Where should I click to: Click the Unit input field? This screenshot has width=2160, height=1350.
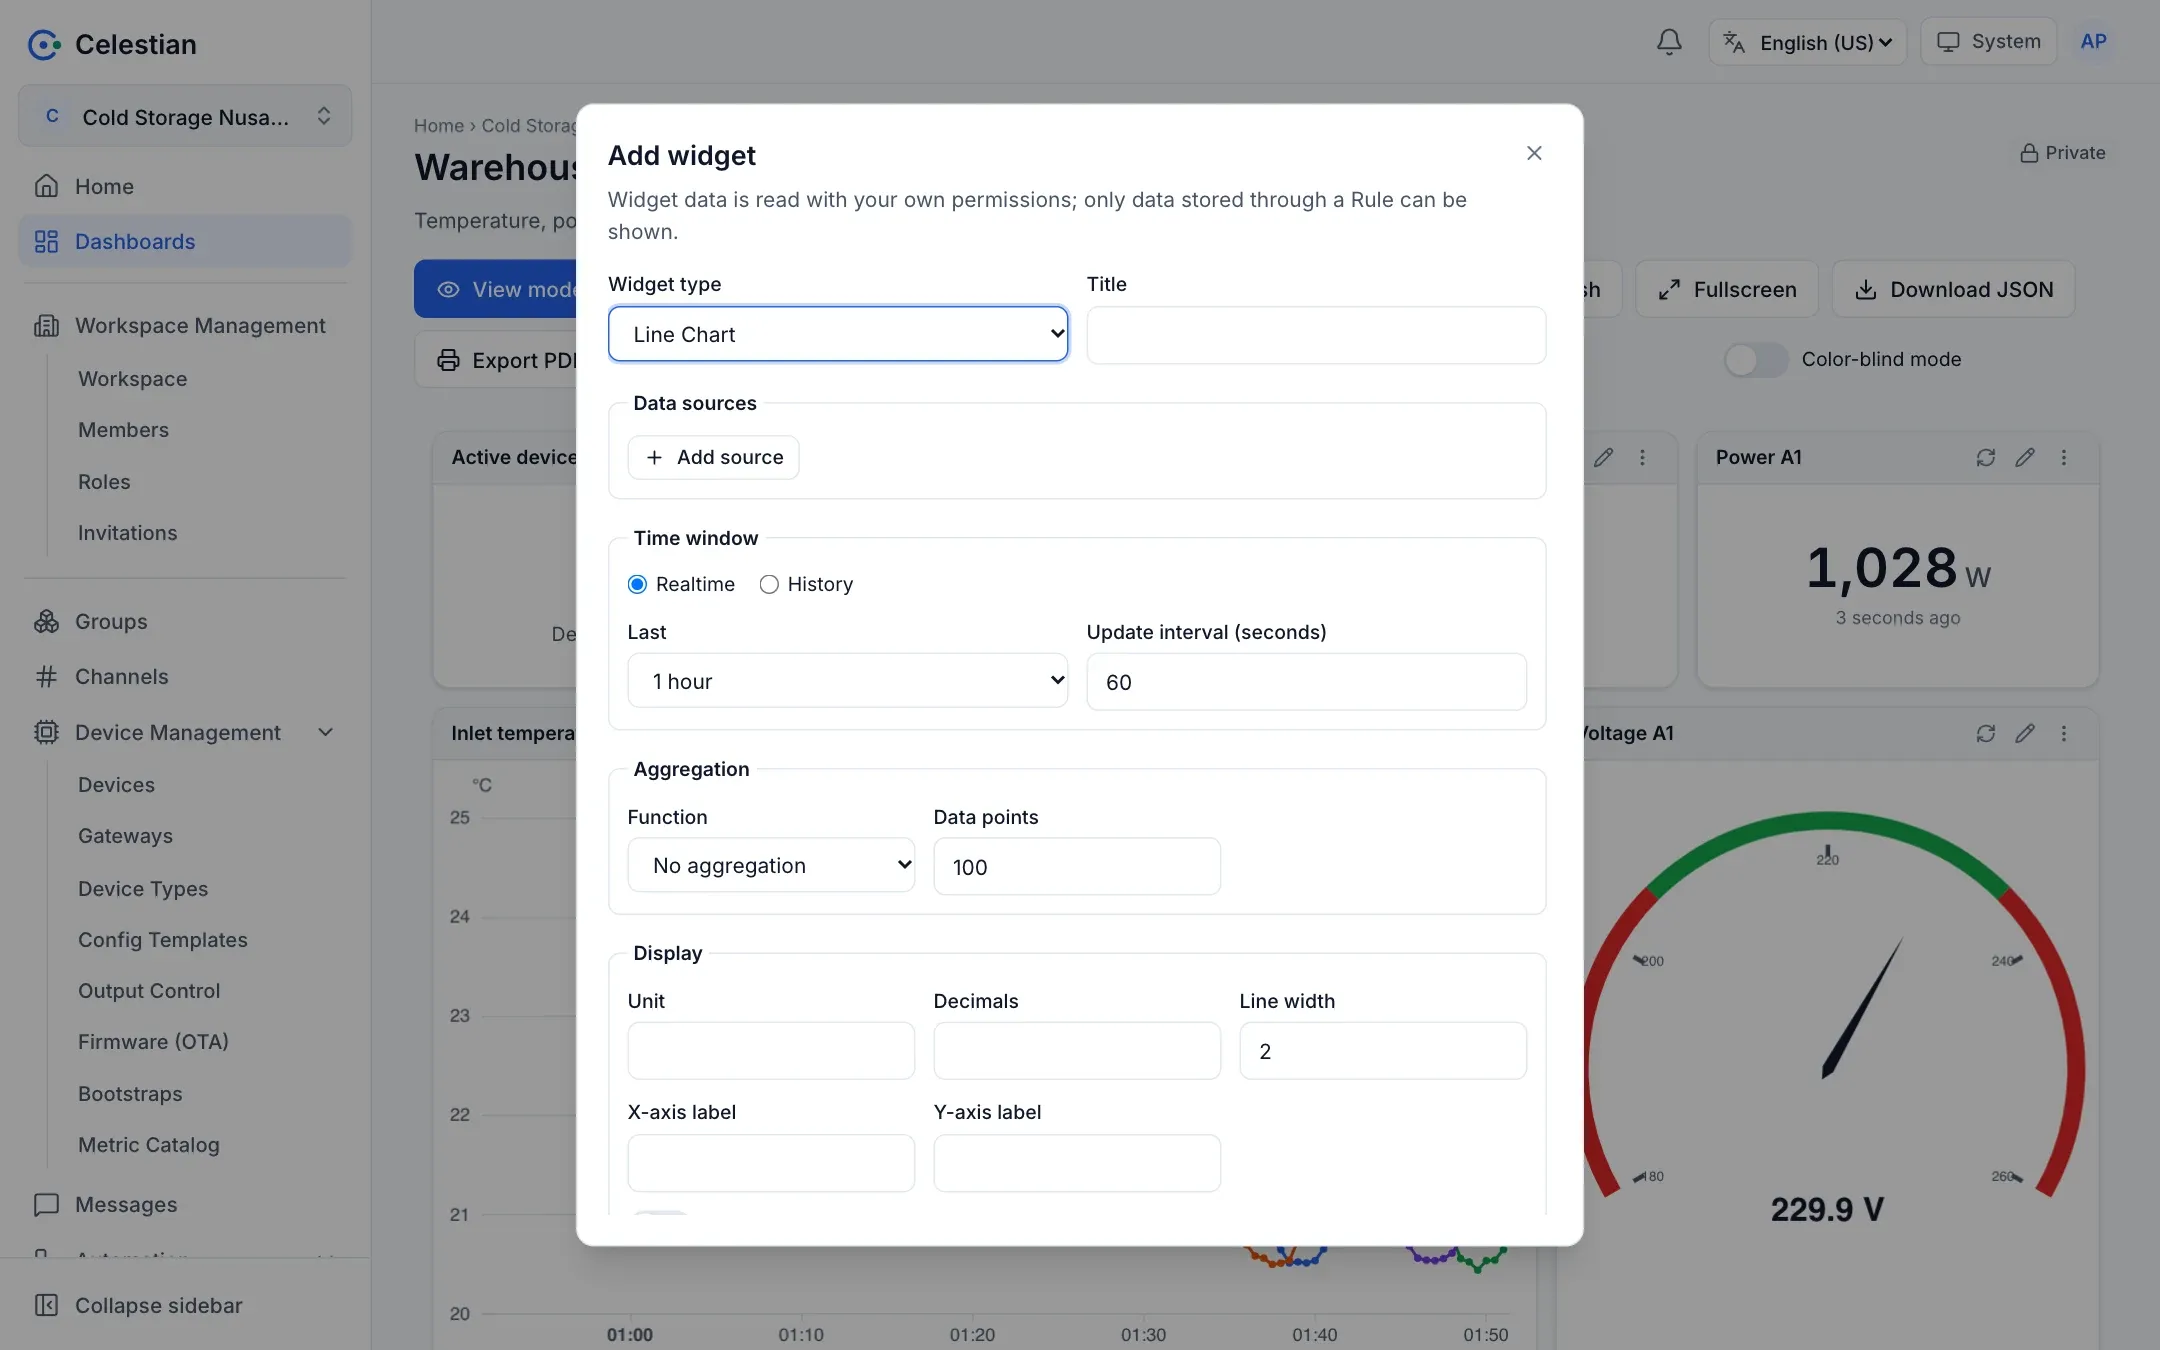coord(771,1050)
